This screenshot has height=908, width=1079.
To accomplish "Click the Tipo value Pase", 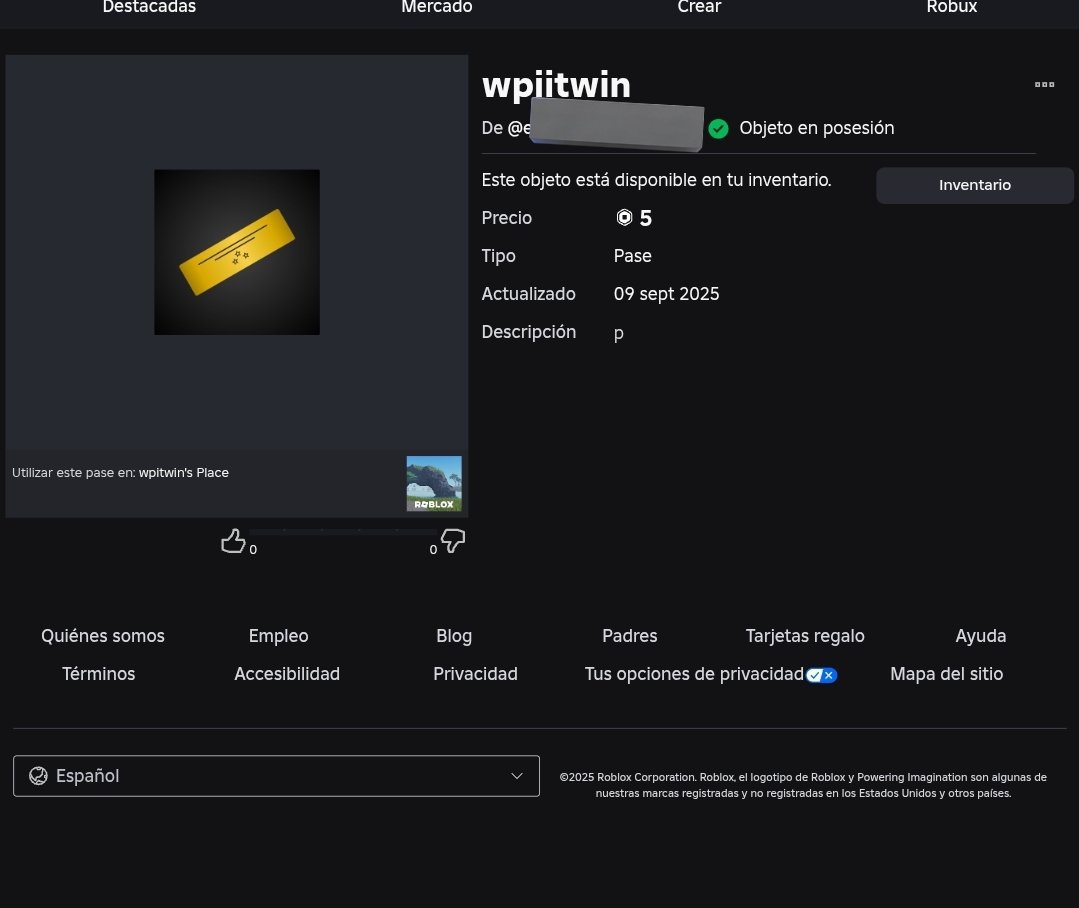I will click(632, 256).
